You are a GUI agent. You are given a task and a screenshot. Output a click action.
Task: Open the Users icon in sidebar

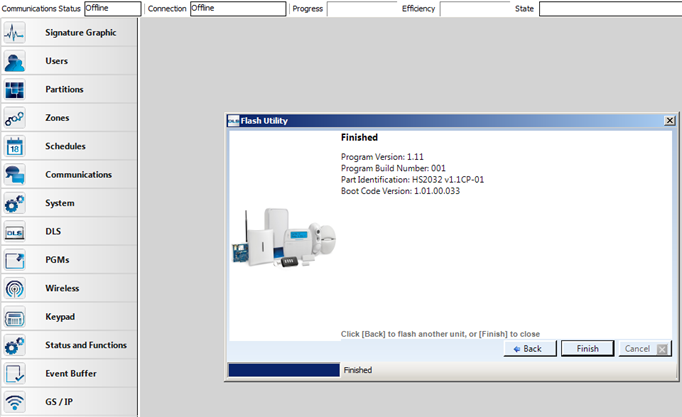(15, 61)
